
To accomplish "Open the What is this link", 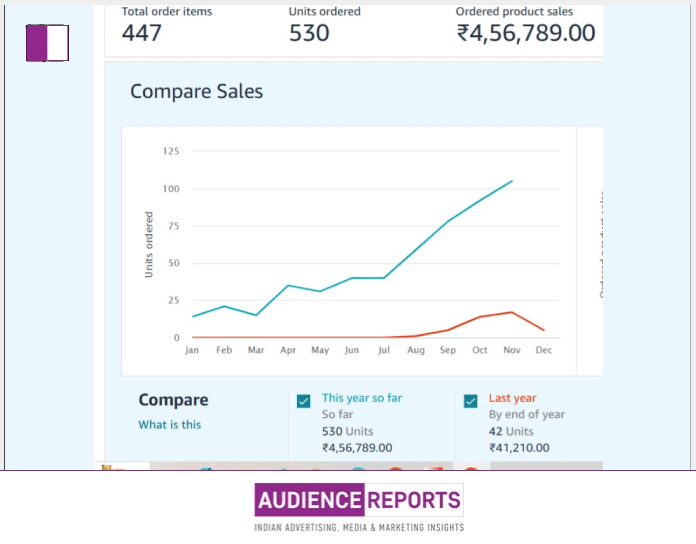I will [x=169, y=425].
